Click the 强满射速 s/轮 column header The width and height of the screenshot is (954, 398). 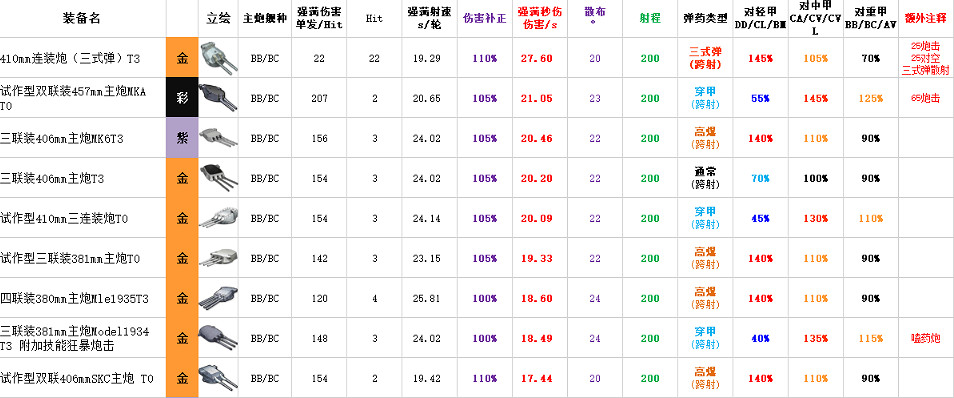tap(431, 18)
